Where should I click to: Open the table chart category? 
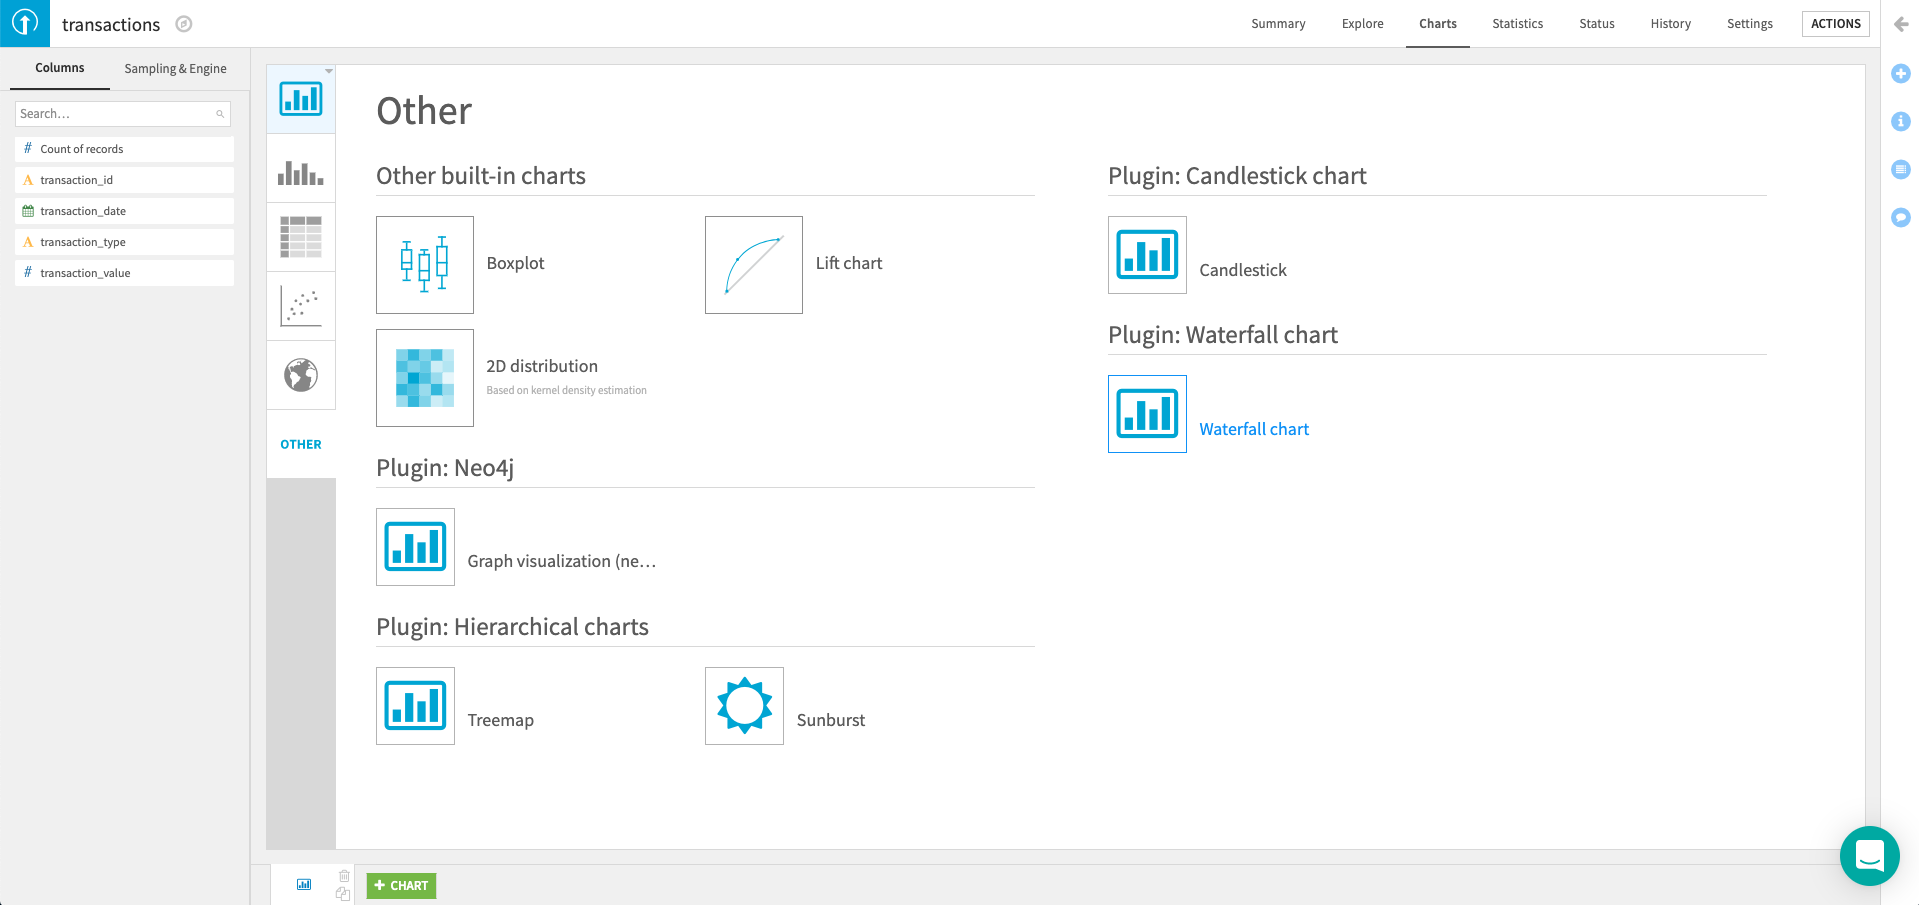click(x=301, y=237)
